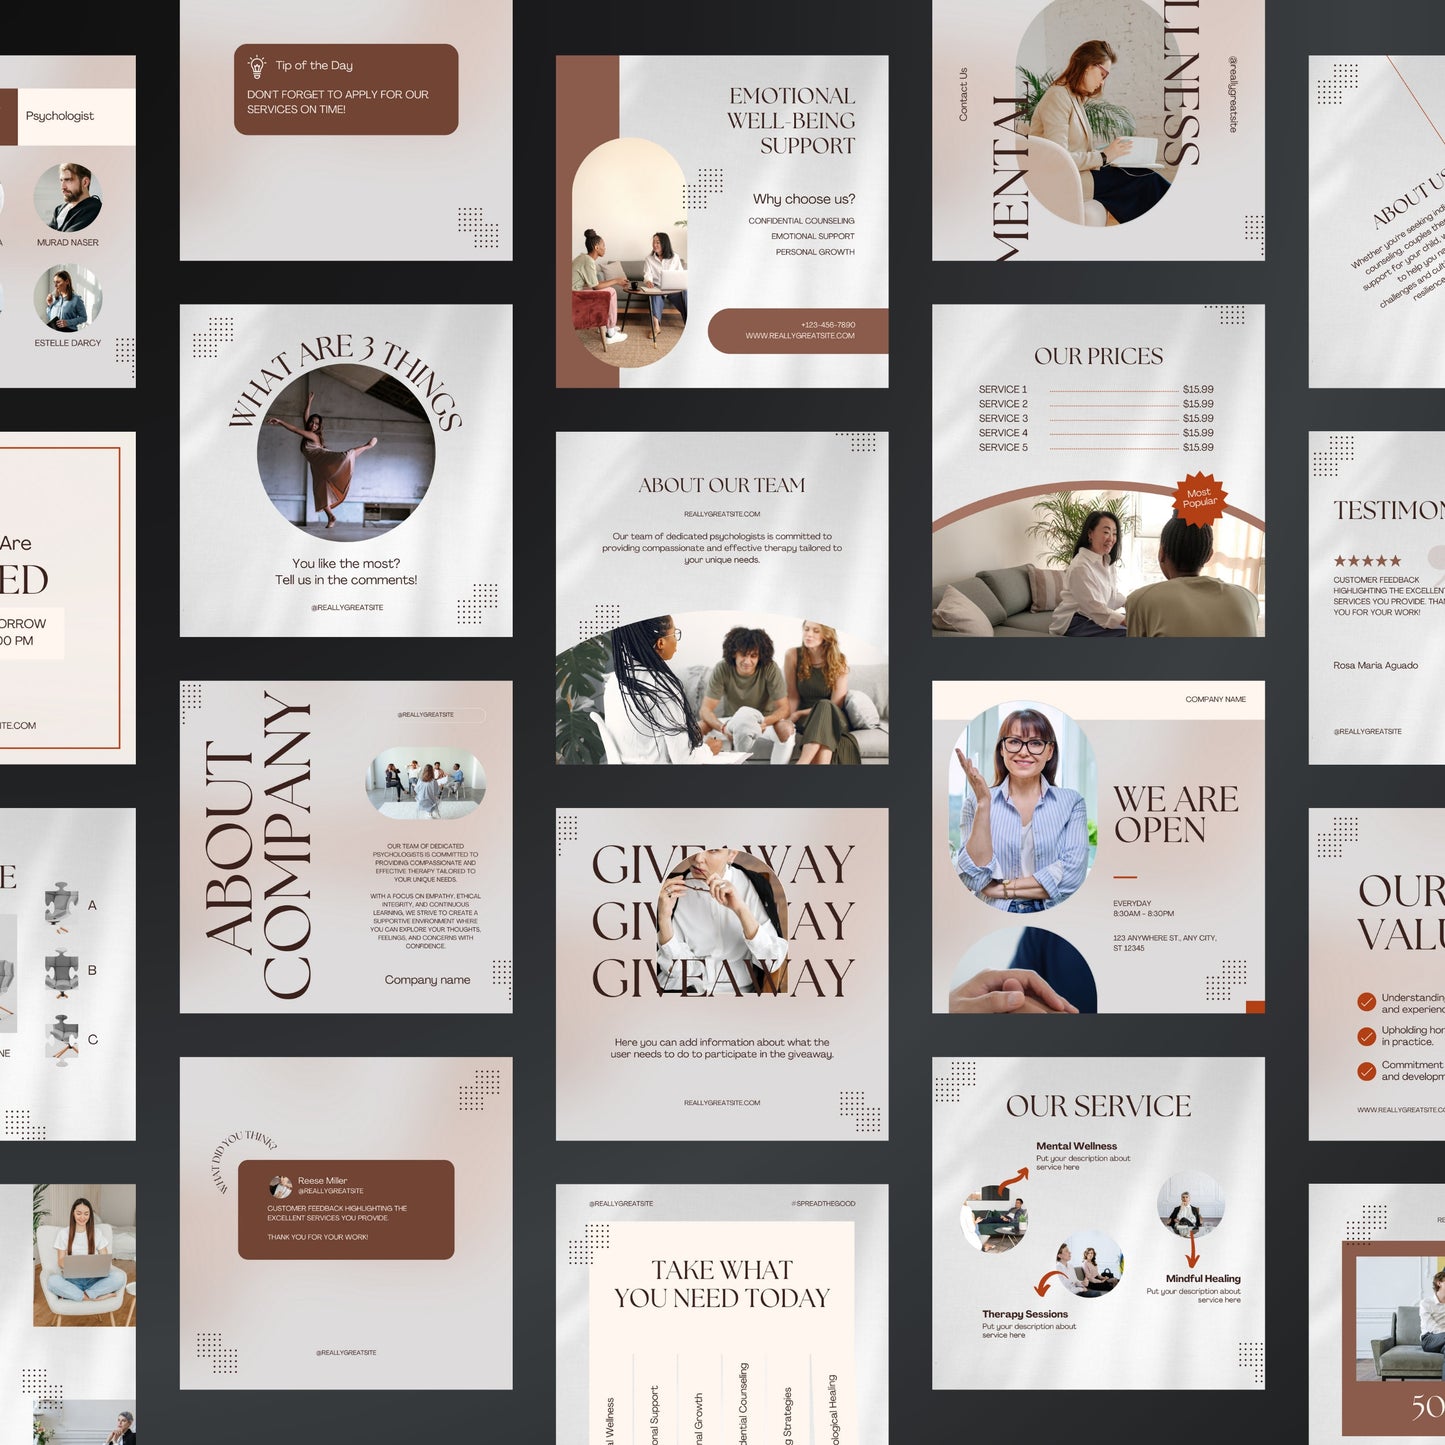Select the Emotional Support tear-off tab
Image resolution: width=1445 pixels, height=1445 pixels.
pos(656,1410)
